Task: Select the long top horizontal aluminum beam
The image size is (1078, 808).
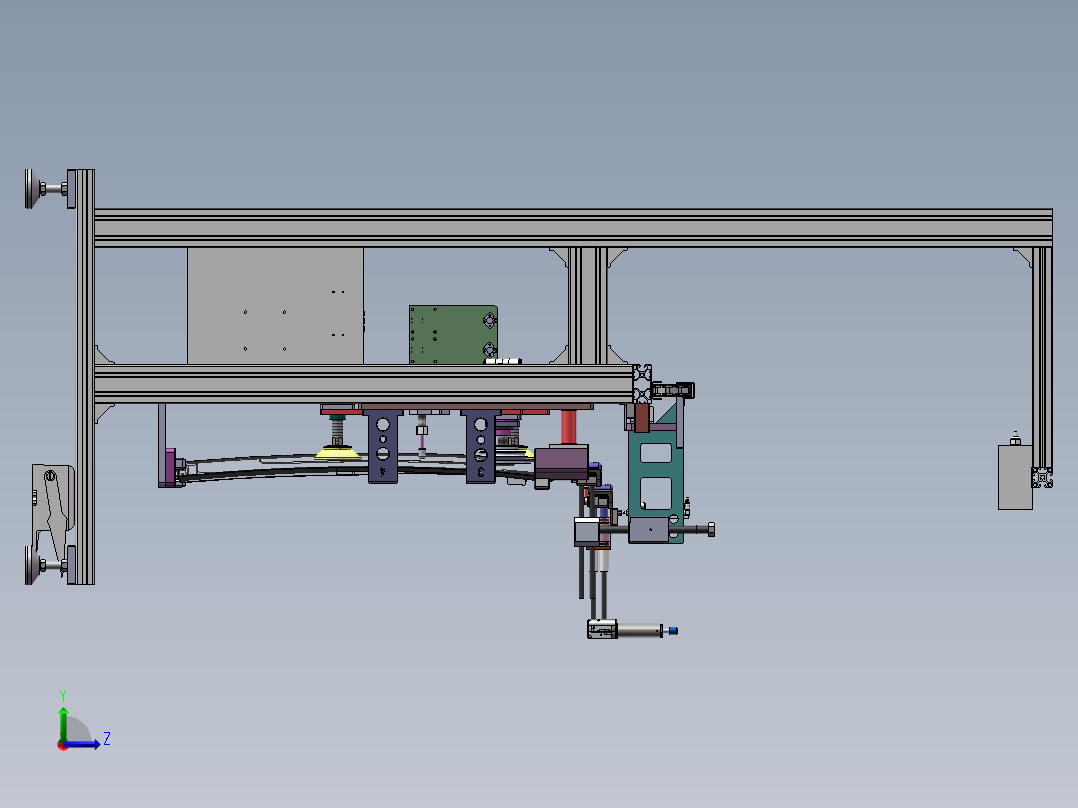Action: pyautogui.click(x=573, y=228)
